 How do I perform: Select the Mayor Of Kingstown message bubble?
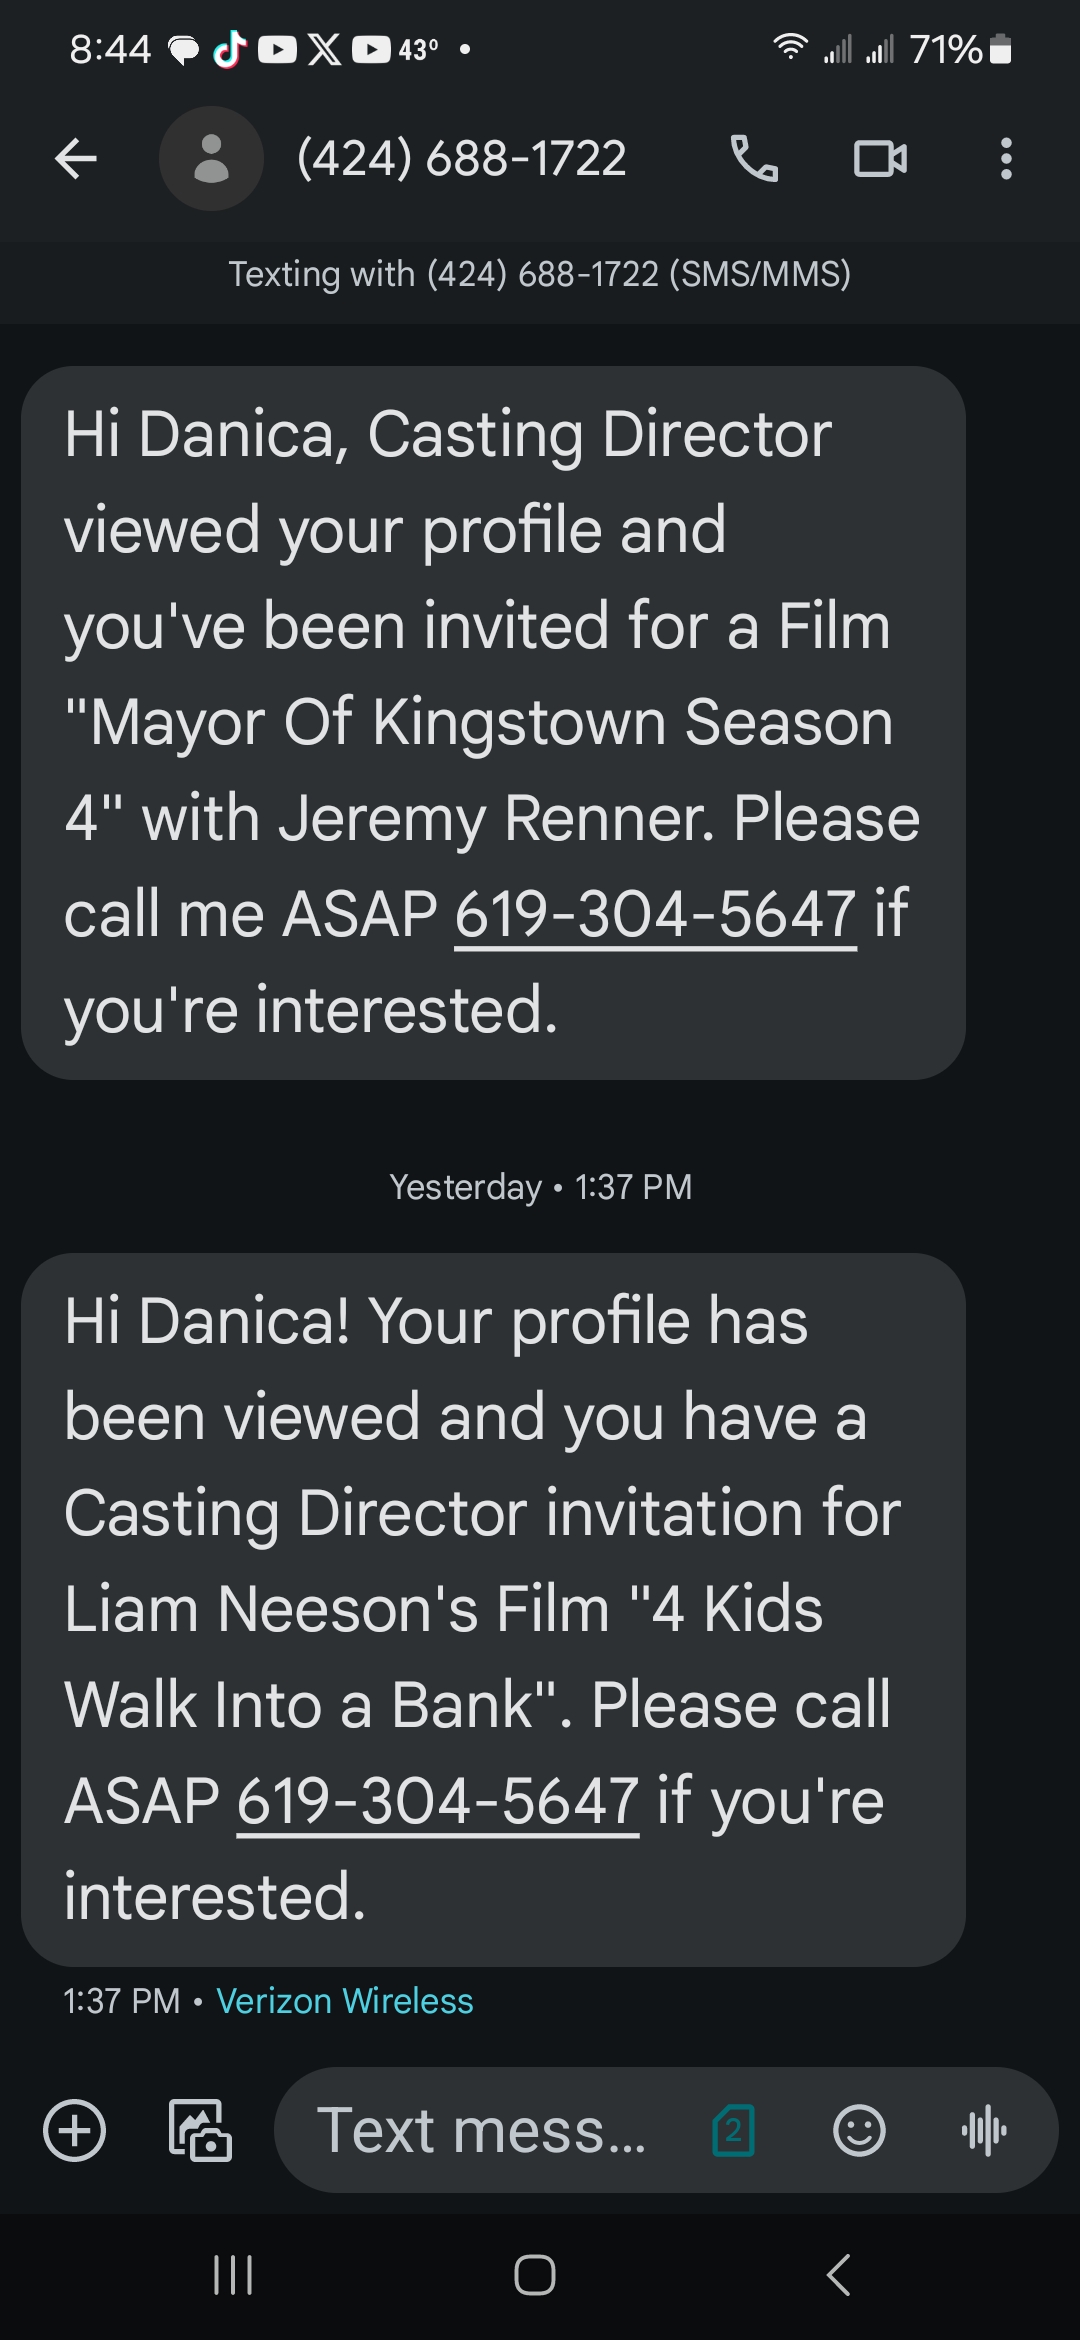coord(493,722)
